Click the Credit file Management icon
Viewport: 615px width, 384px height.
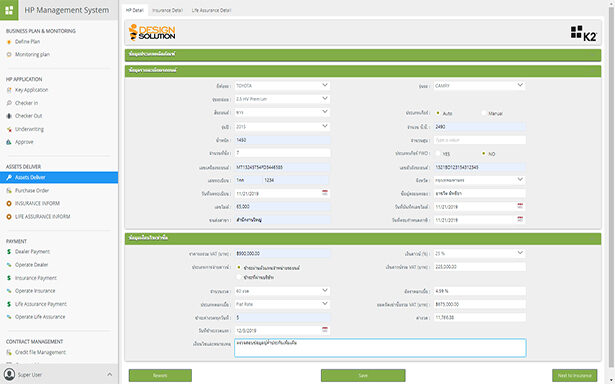tap(9, 352)
